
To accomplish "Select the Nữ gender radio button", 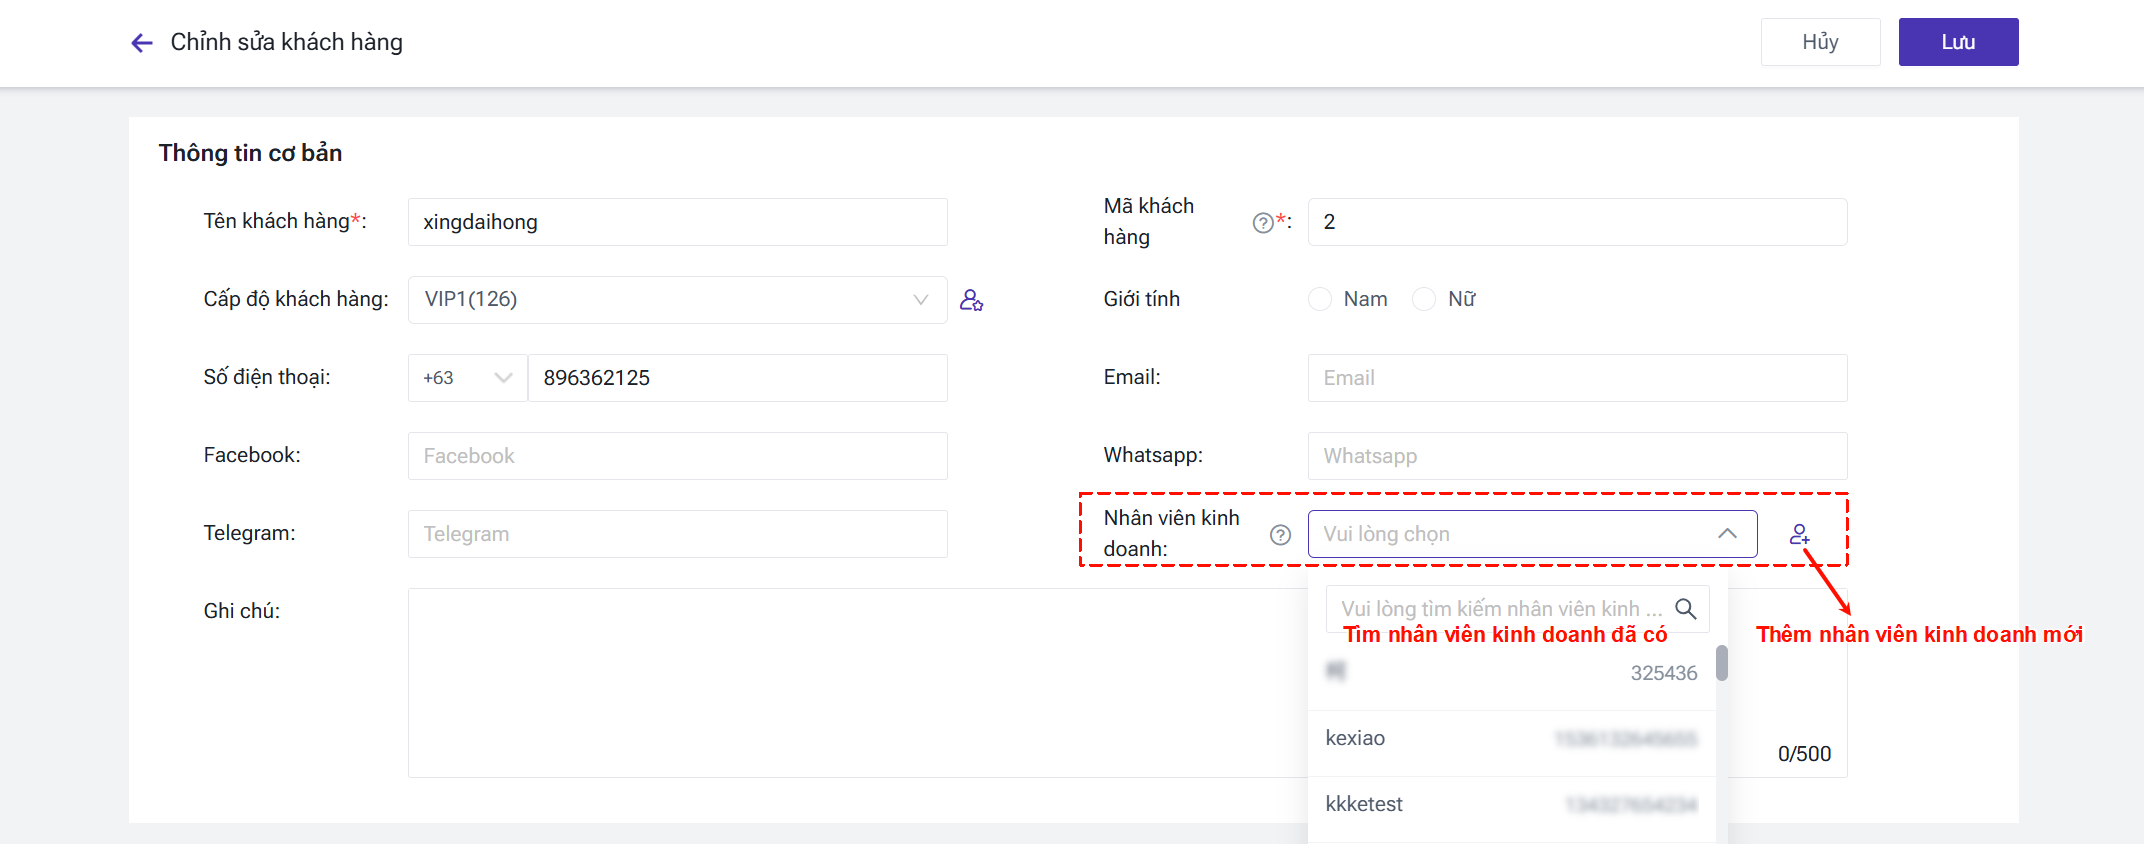I will point(1424,299).
